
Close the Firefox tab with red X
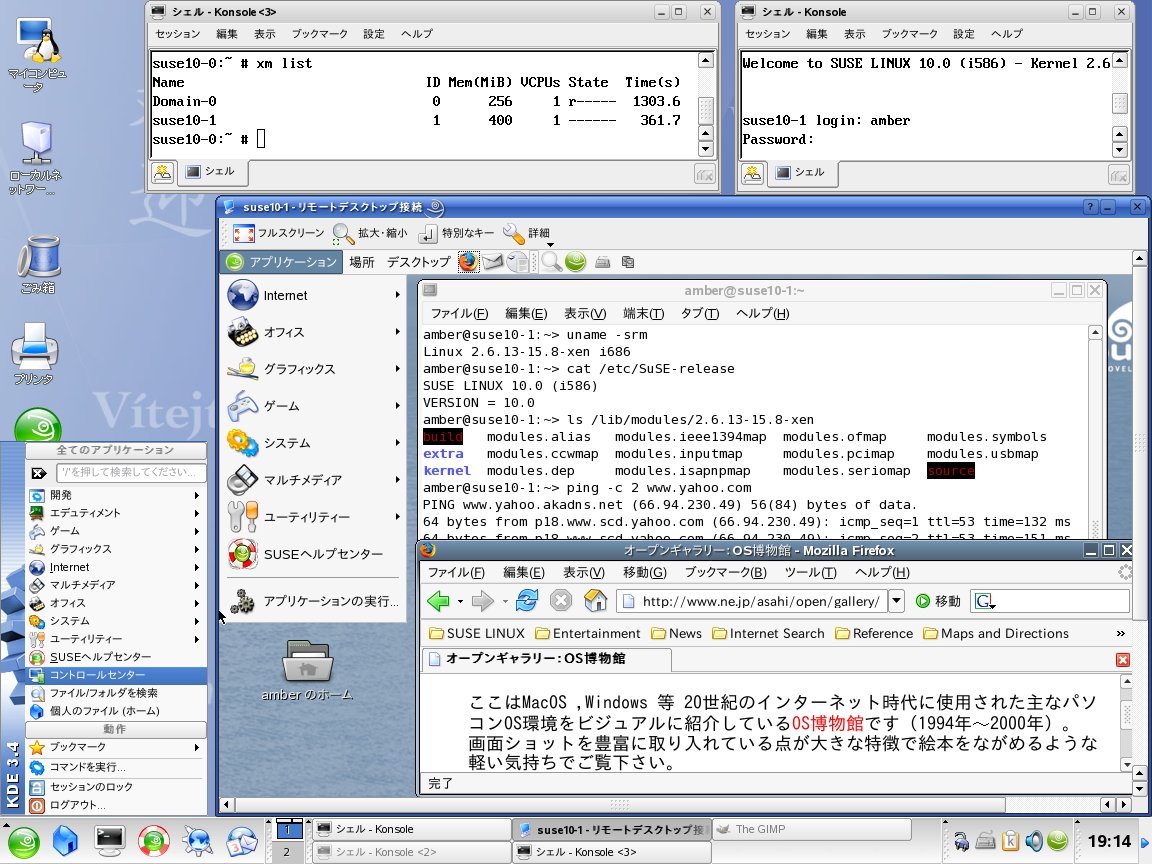click(1122, 660)
